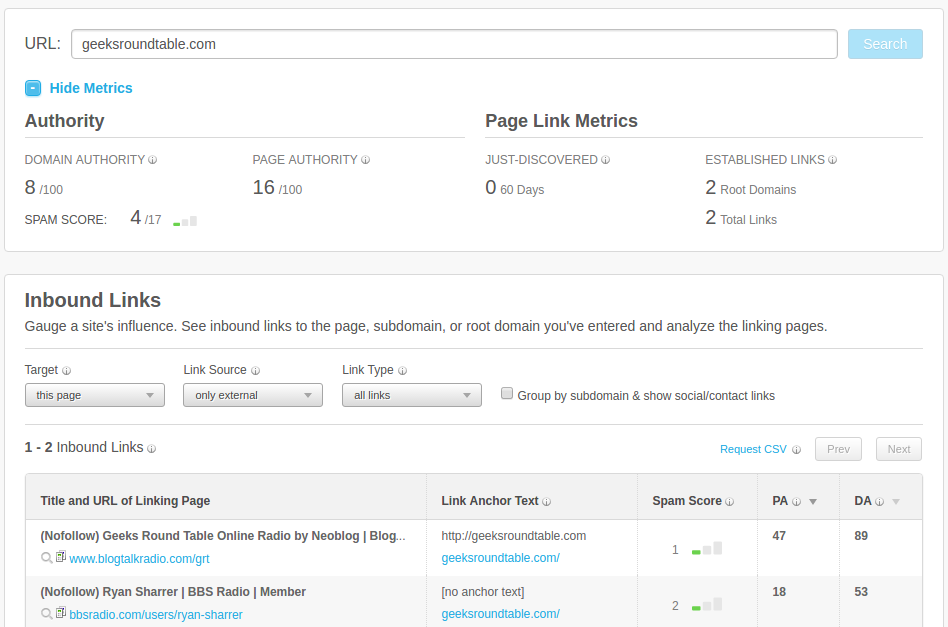Screen dimensions: 948x627
Task: Sort by DA column arrow
Action: tap(896, 502)
